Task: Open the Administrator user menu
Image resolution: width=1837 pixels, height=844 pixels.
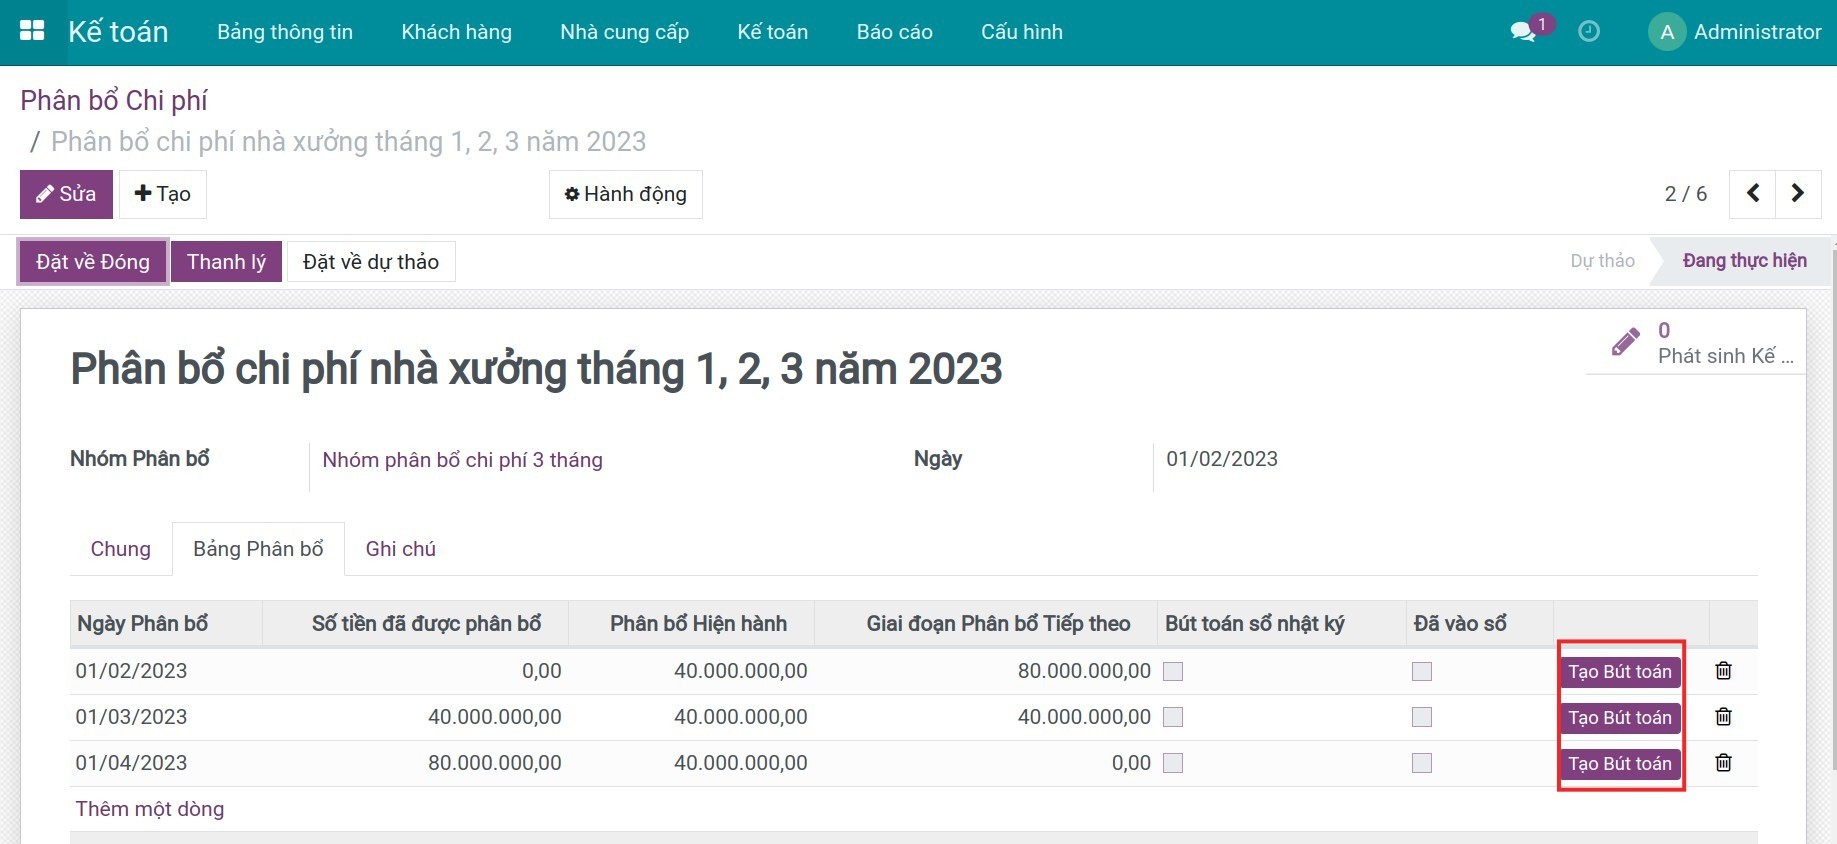Action: pyautogui.click(x=1735, y=32)
